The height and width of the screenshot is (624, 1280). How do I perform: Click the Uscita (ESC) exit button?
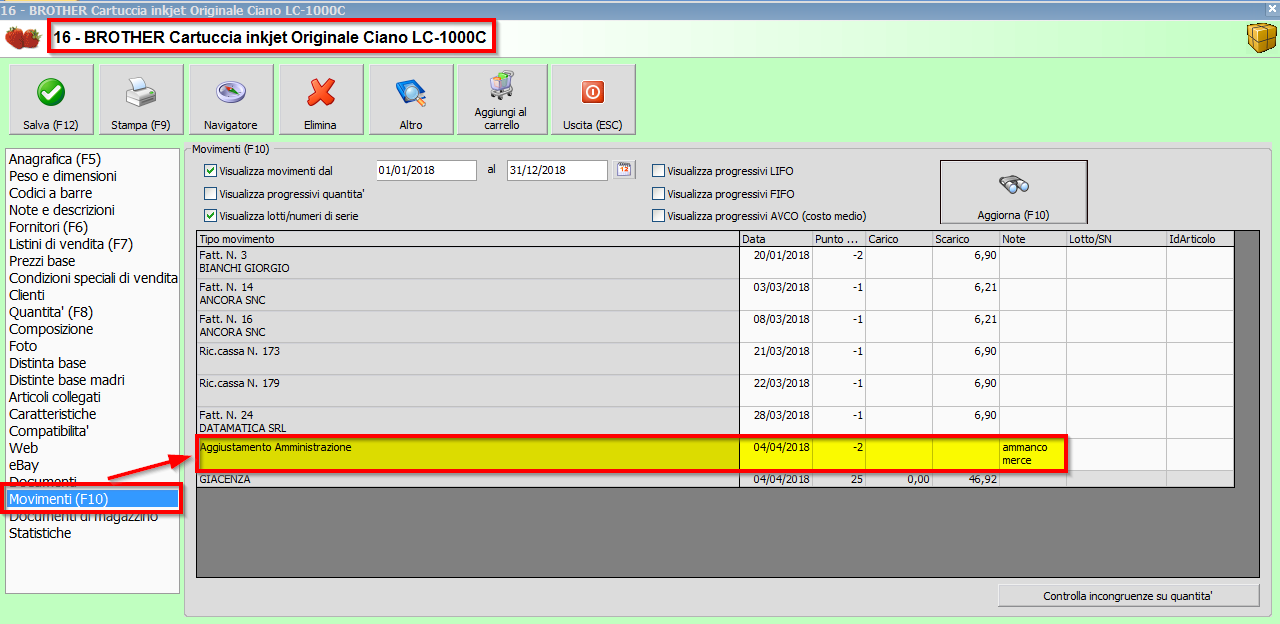(x=593, y=99)
